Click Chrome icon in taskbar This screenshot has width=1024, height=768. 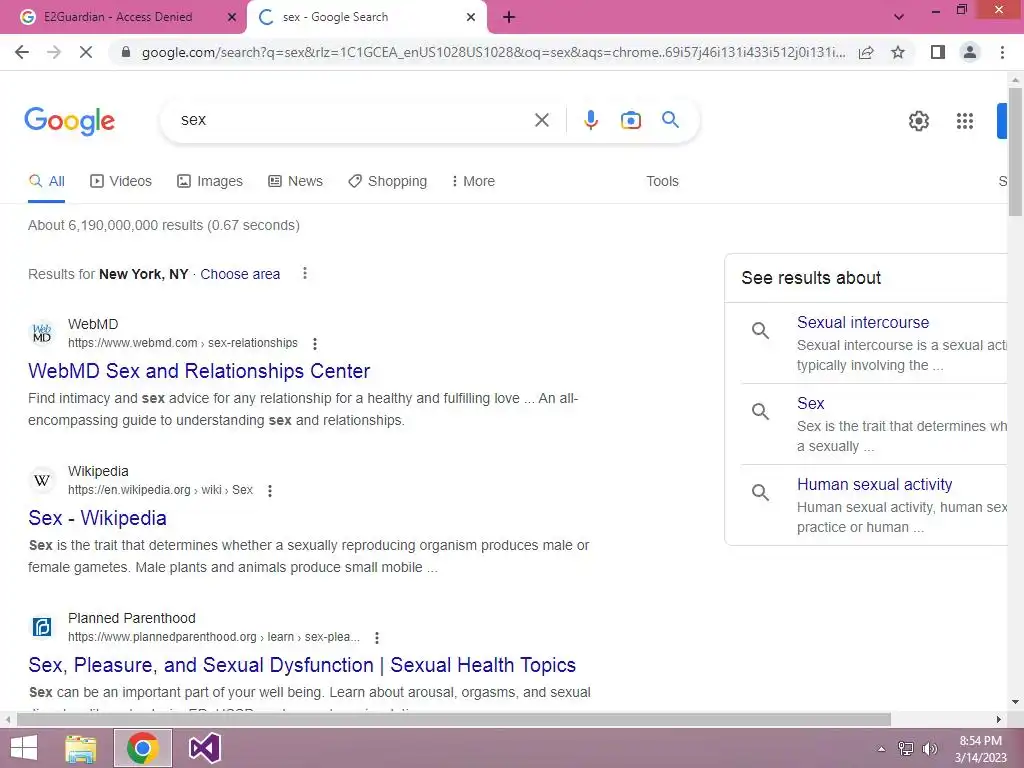pos(142,748)
